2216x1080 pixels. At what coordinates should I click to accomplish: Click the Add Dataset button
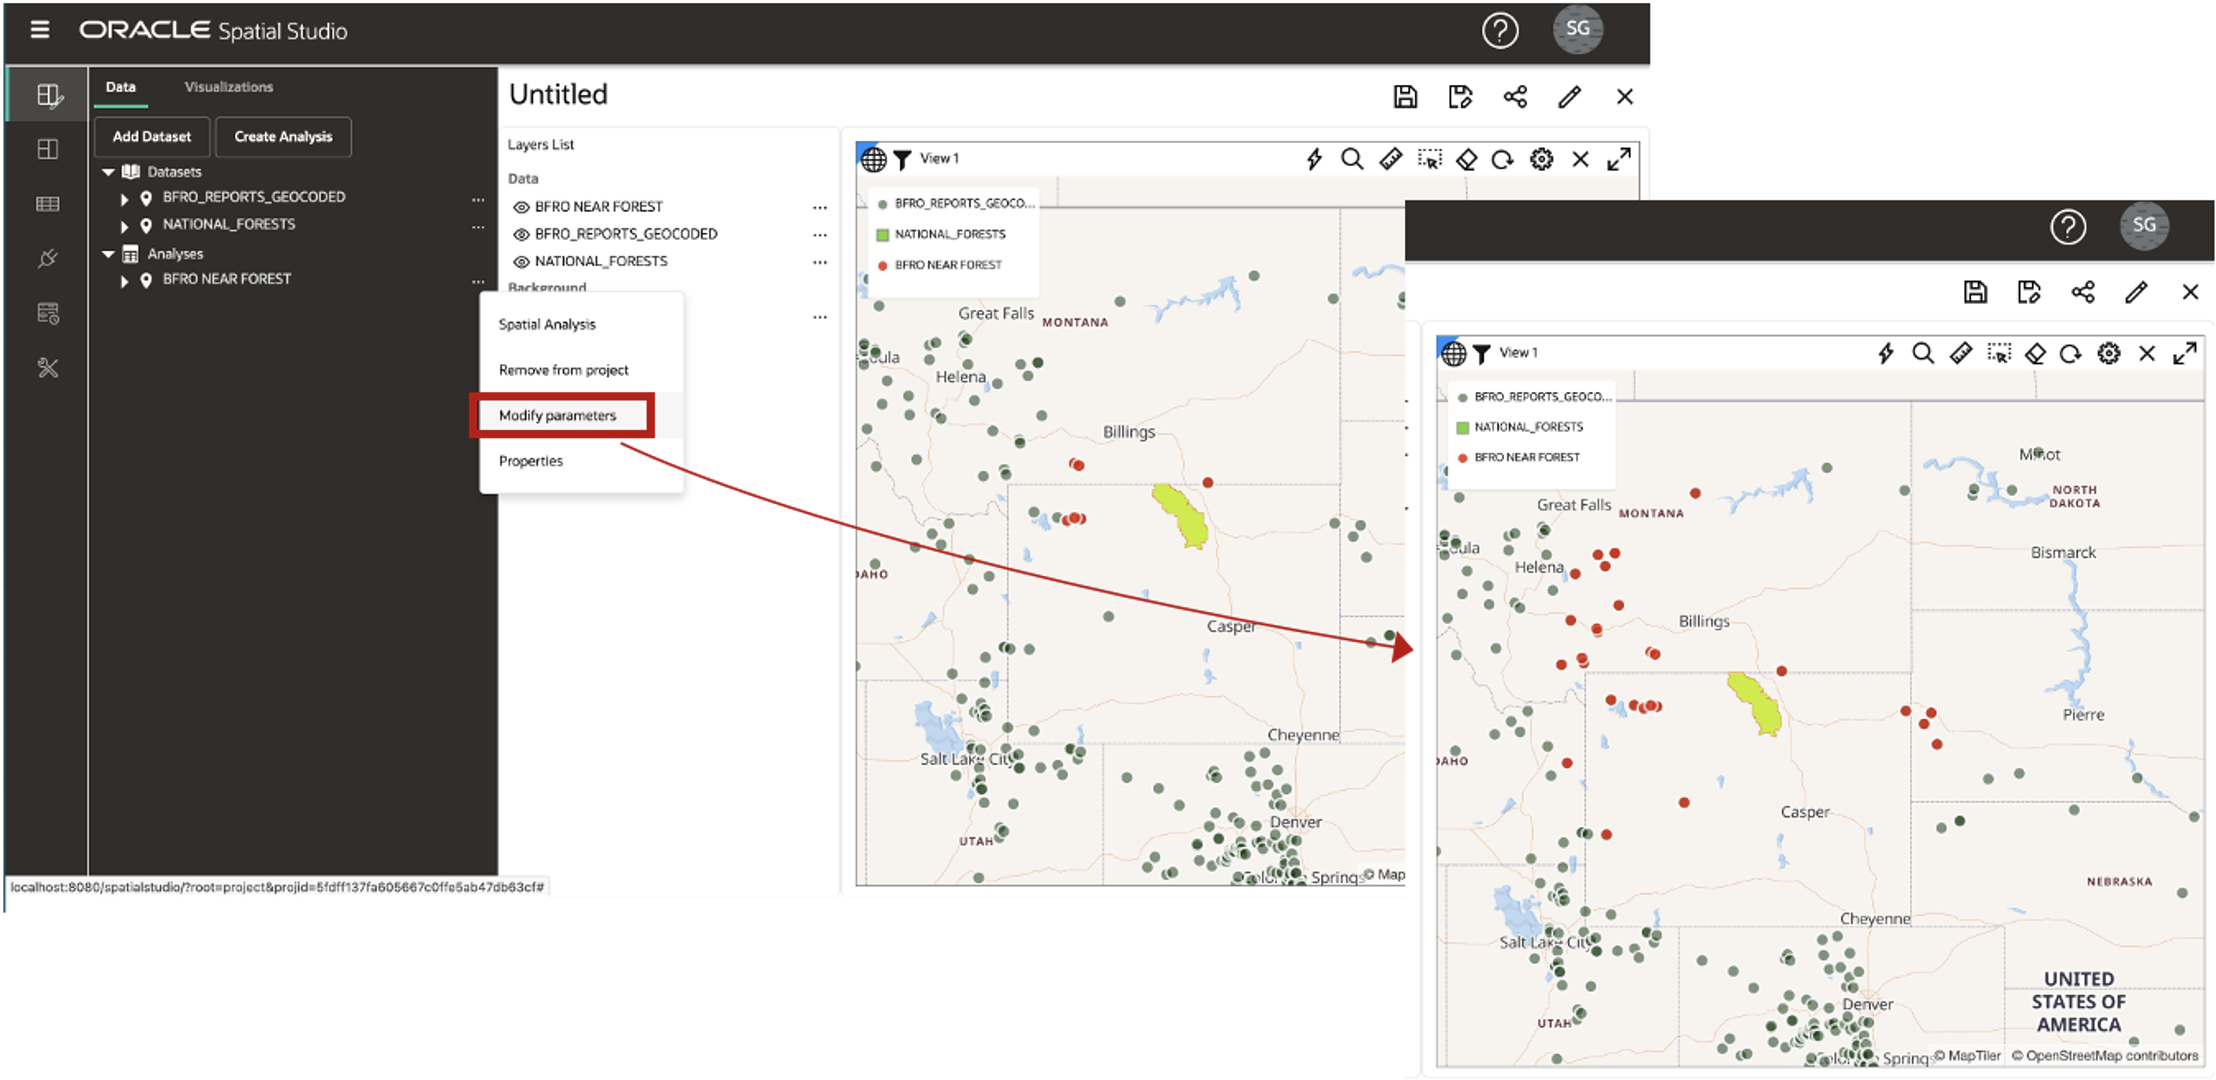152,137
